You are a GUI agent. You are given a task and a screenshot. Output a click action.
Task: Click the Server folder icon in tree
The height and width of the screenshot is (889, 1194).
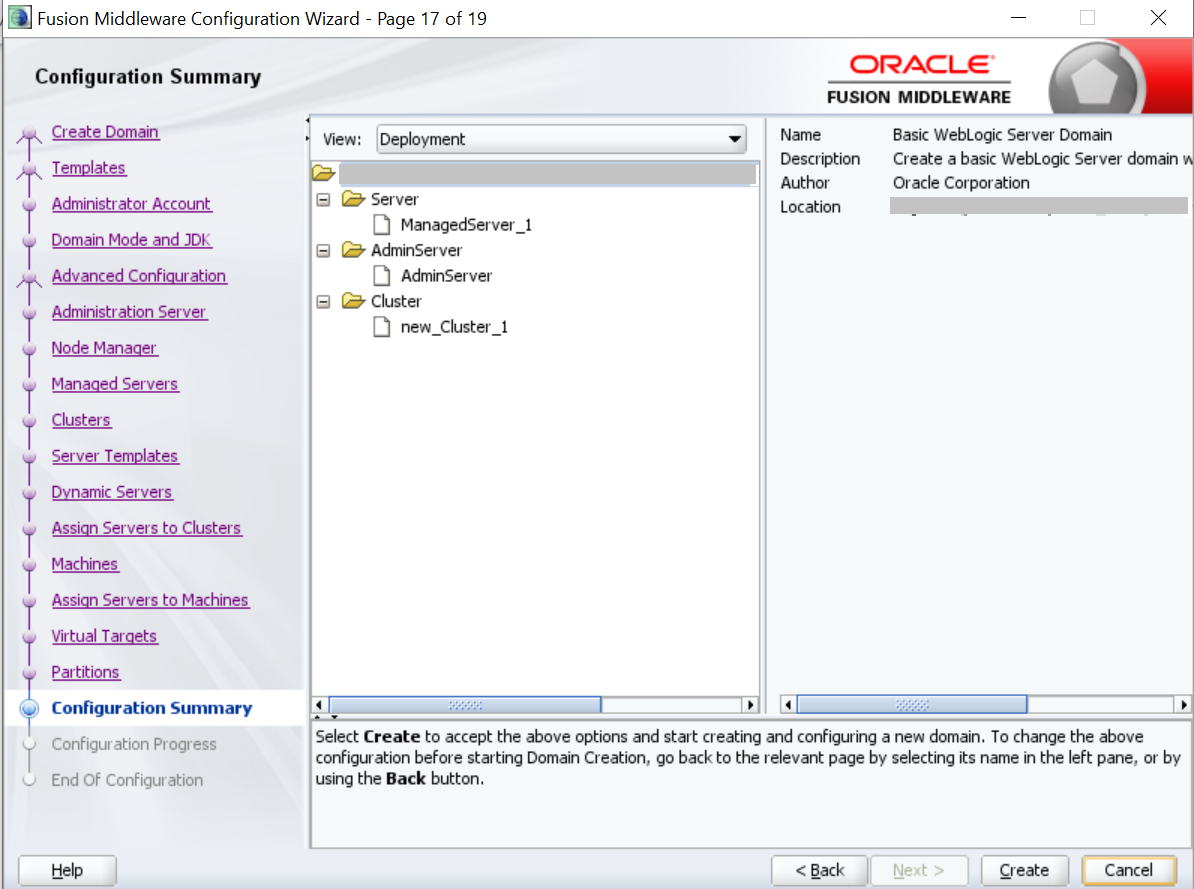[353, 199]
